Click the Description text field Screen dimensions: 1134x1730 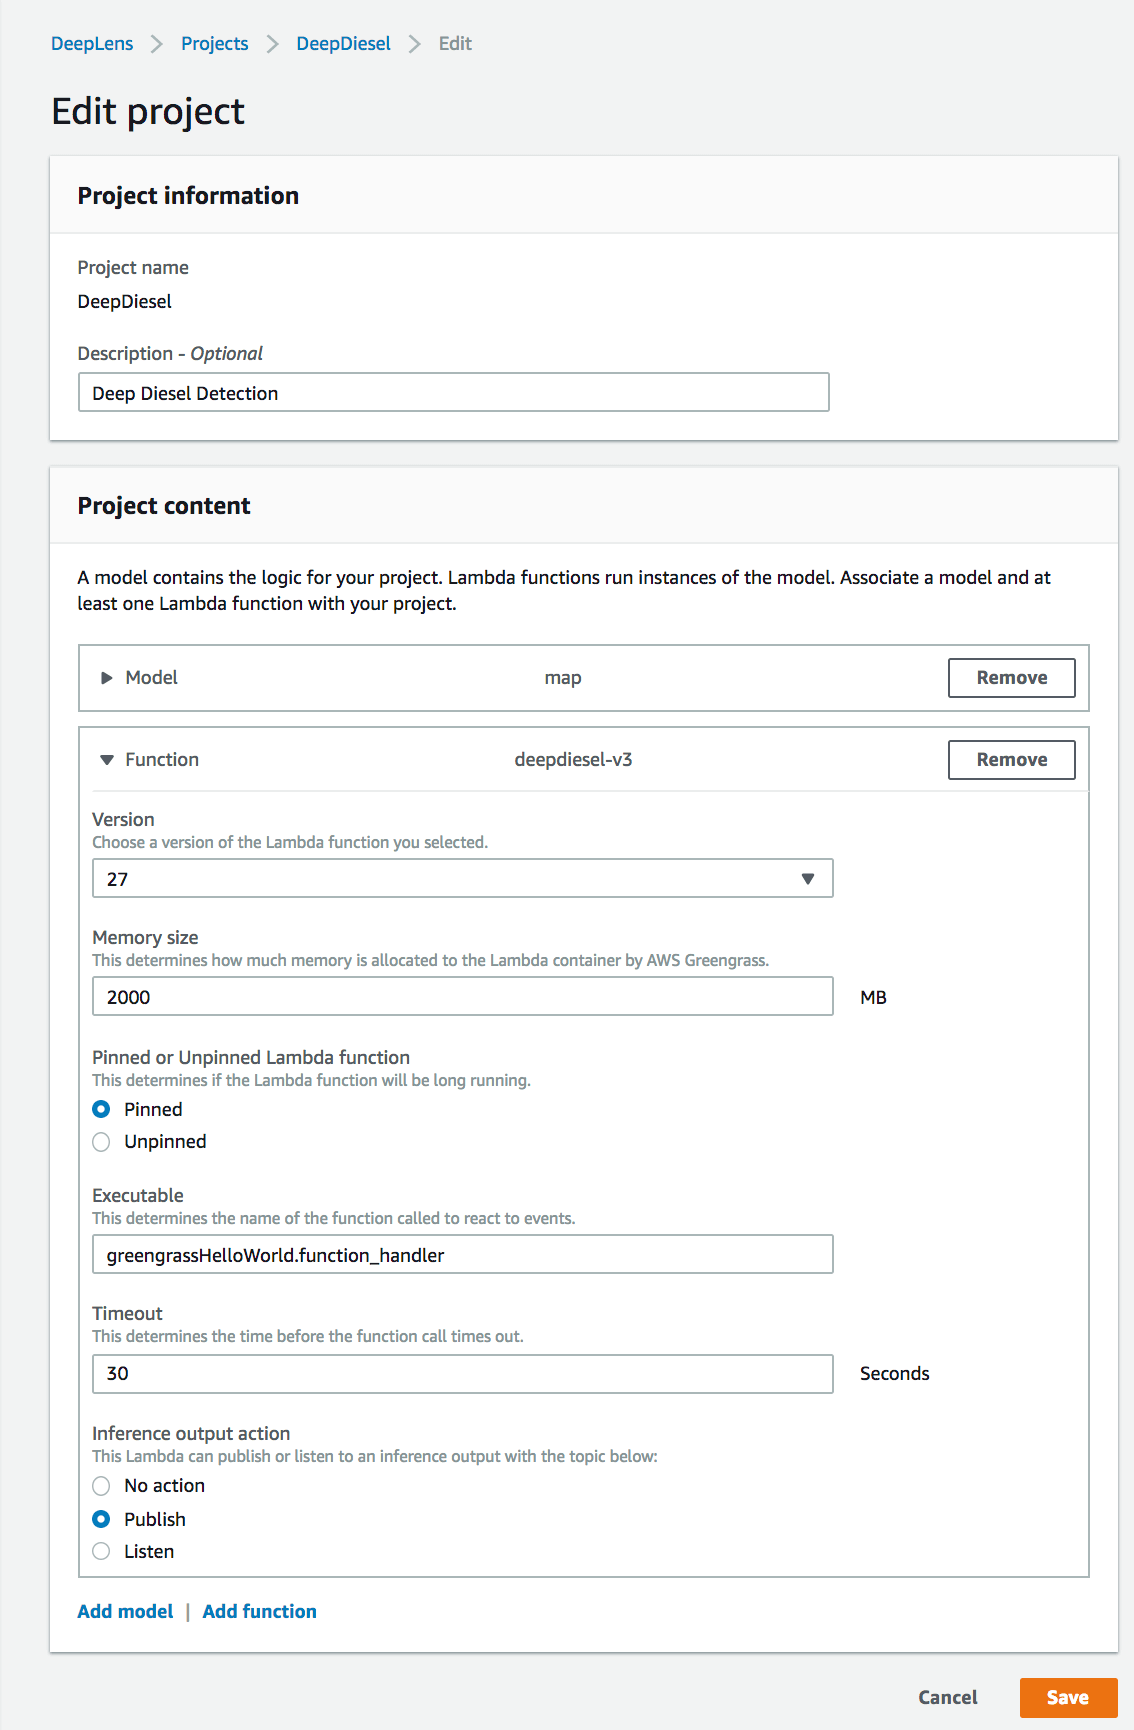point(453,393)
